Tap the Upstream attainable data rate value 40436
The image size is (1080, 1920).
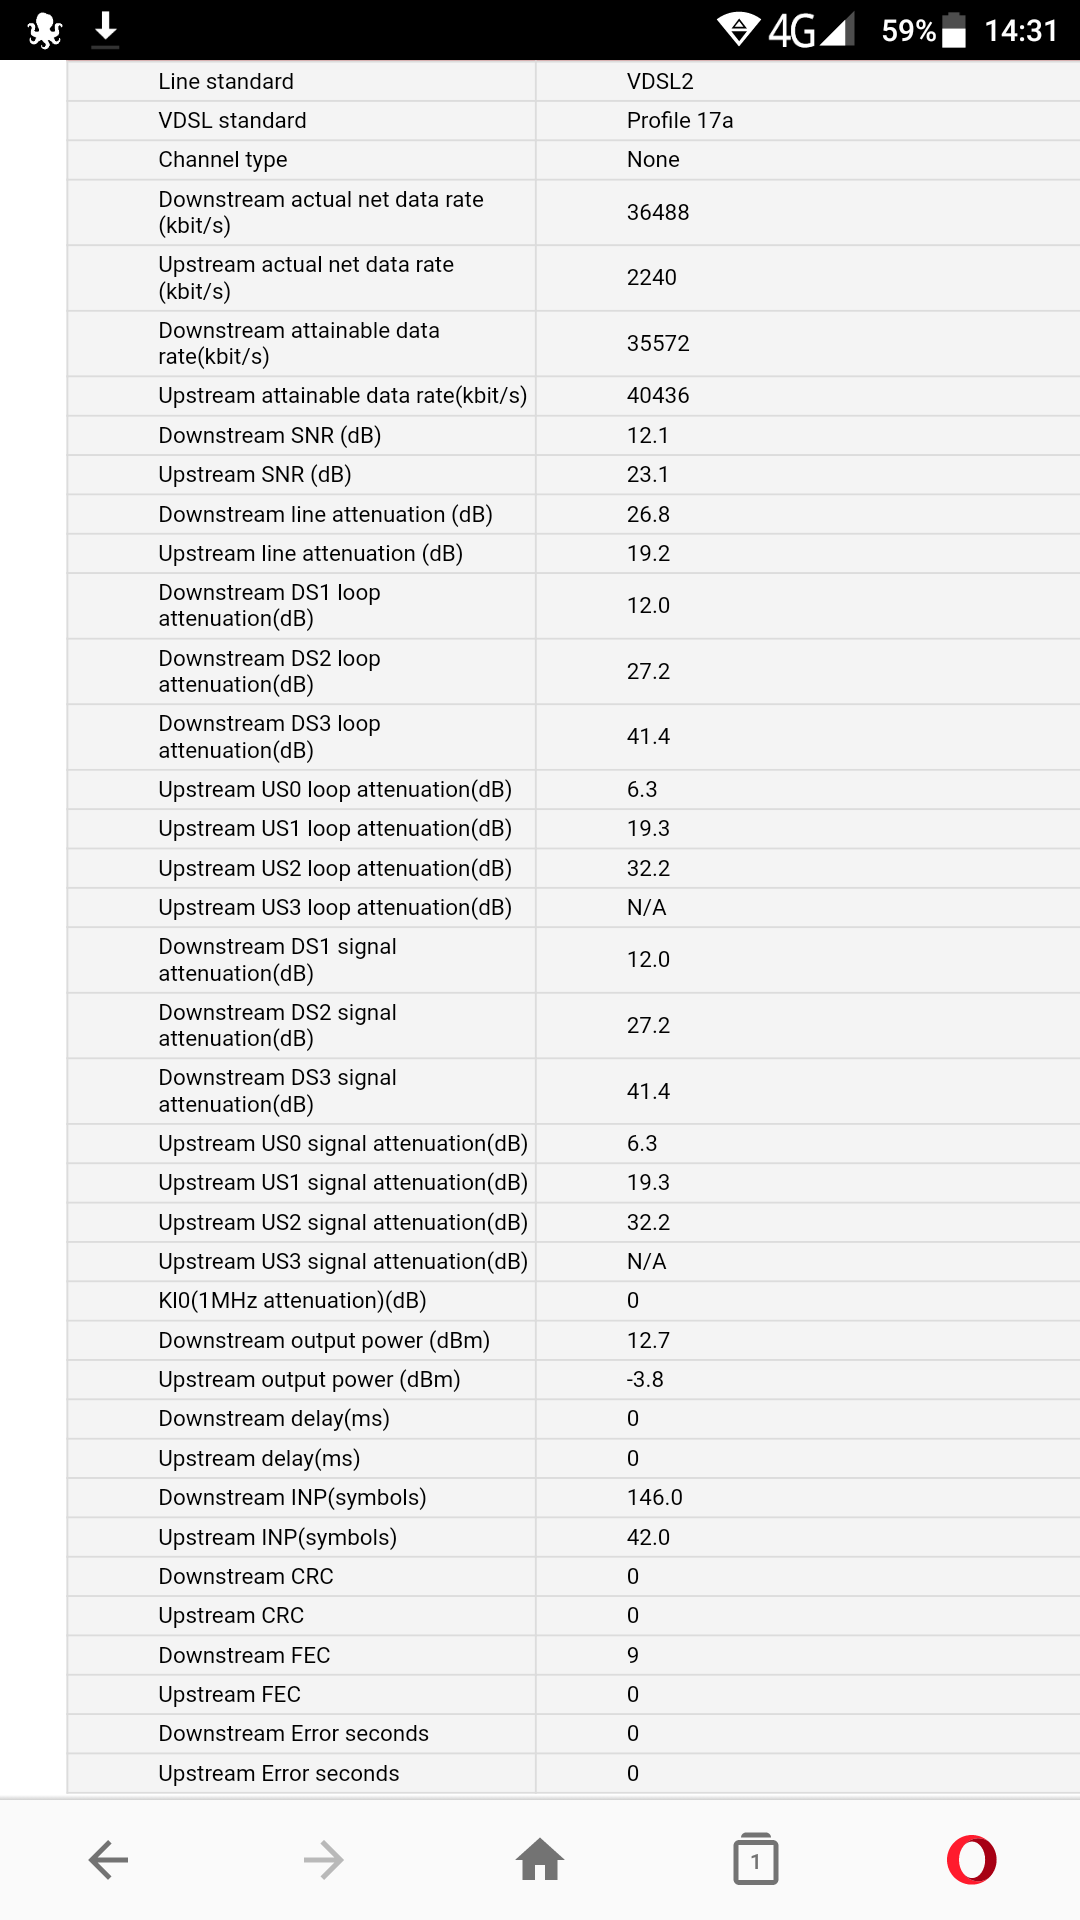pyautogui.click(x=658, y=396)
